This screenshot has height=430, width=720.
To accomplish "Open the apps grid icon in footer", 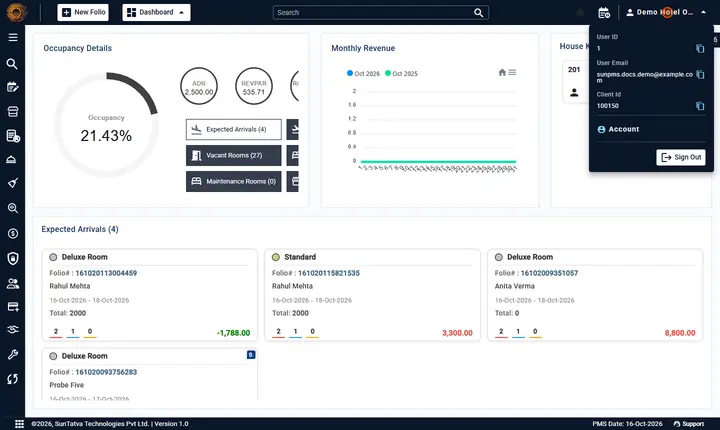I will pos(19,424).
